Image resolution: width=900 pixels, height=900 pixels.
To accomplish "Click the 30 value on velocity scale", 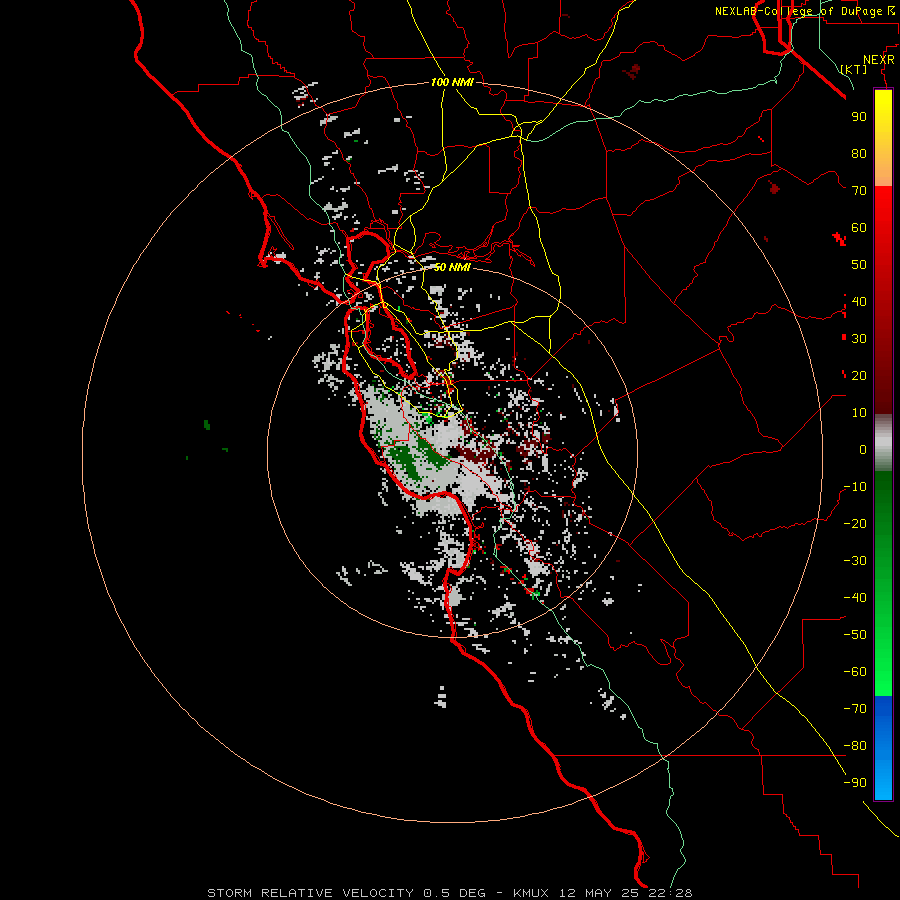I will click(859, 339).
